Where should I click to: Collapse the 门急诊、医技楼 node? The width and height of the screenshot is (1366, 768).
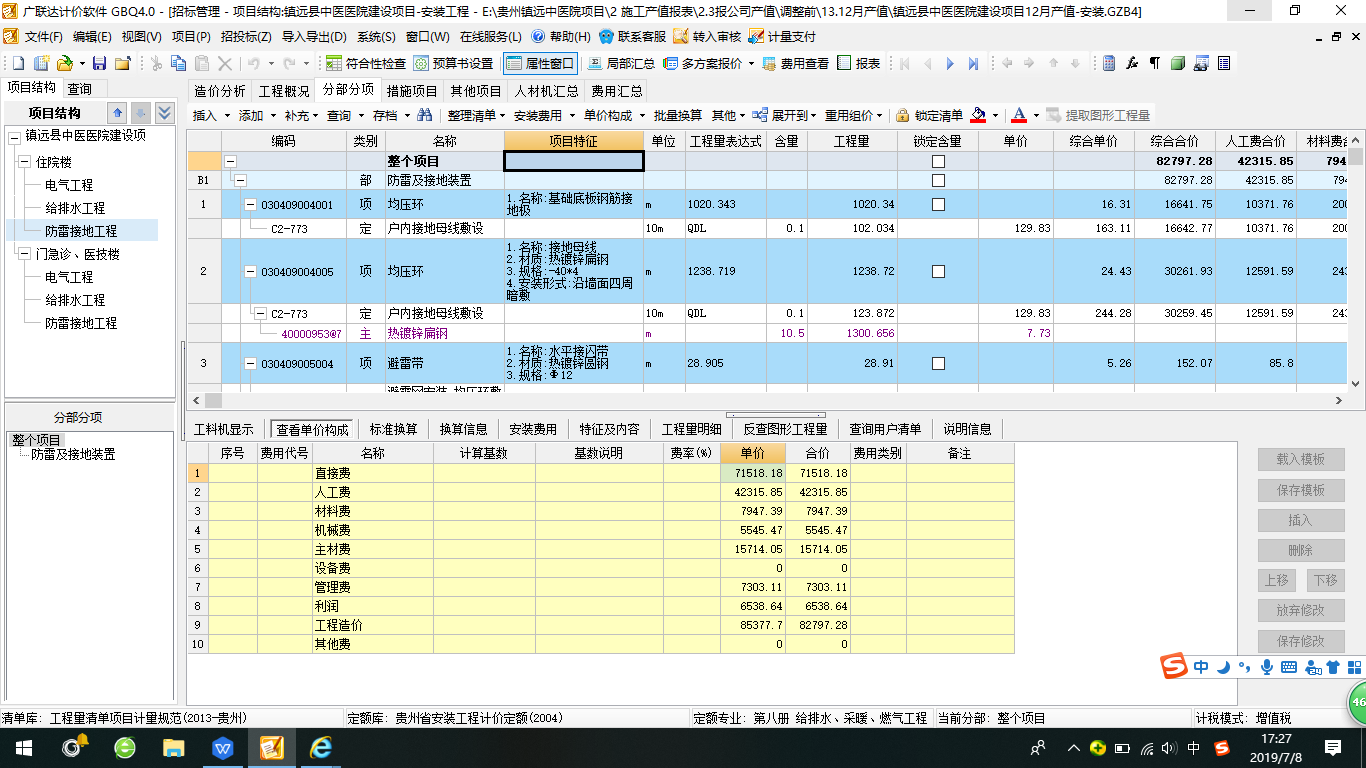(x=24, y=254)
